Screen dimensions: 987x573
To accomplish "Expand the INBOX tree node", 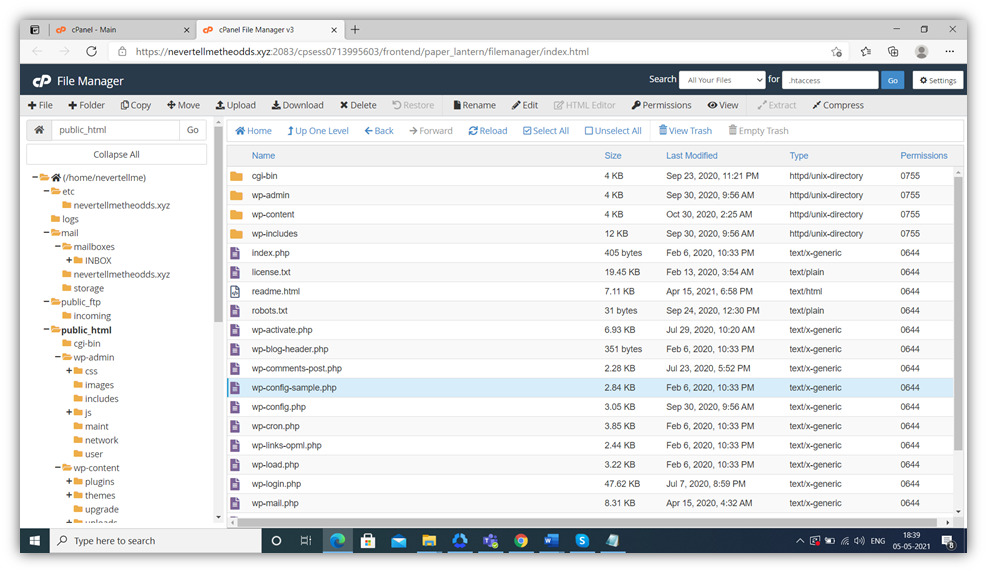I will point(69,260).
